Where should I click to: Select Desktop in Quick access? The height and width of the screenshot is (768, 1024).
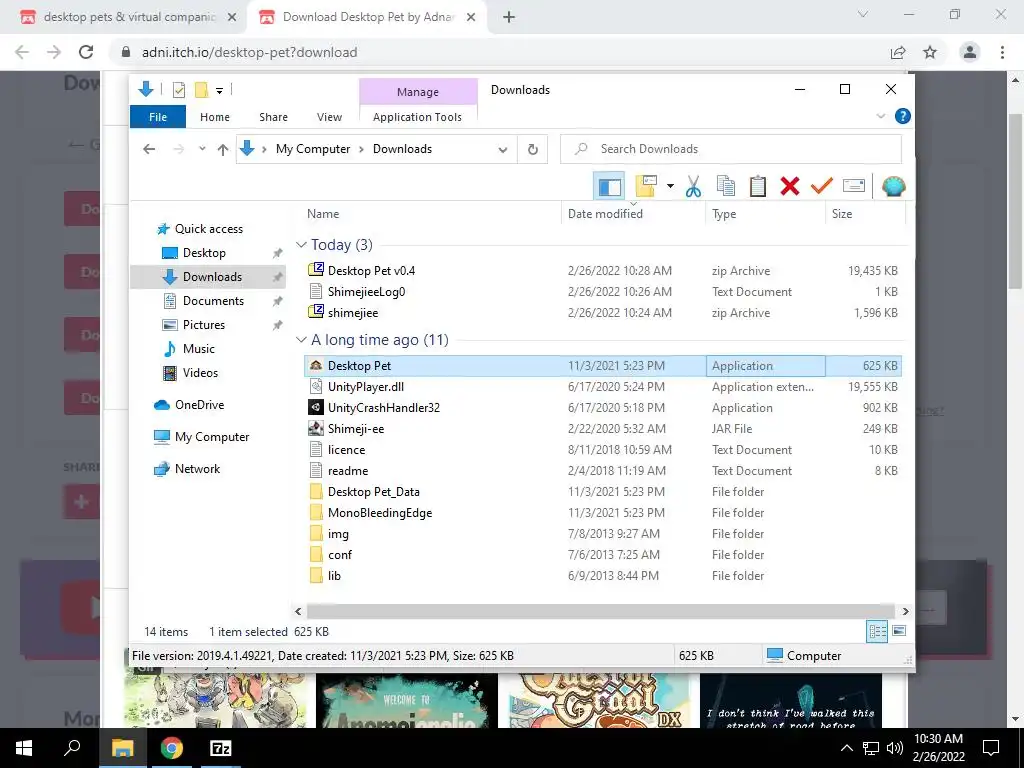(204, 253)
